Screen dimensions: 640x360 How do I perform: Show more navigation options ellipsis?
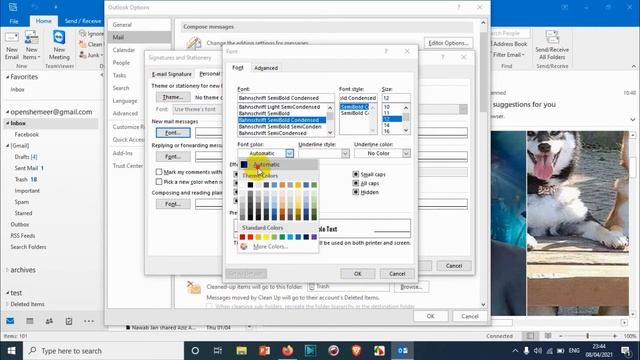[x=89, y=321]
